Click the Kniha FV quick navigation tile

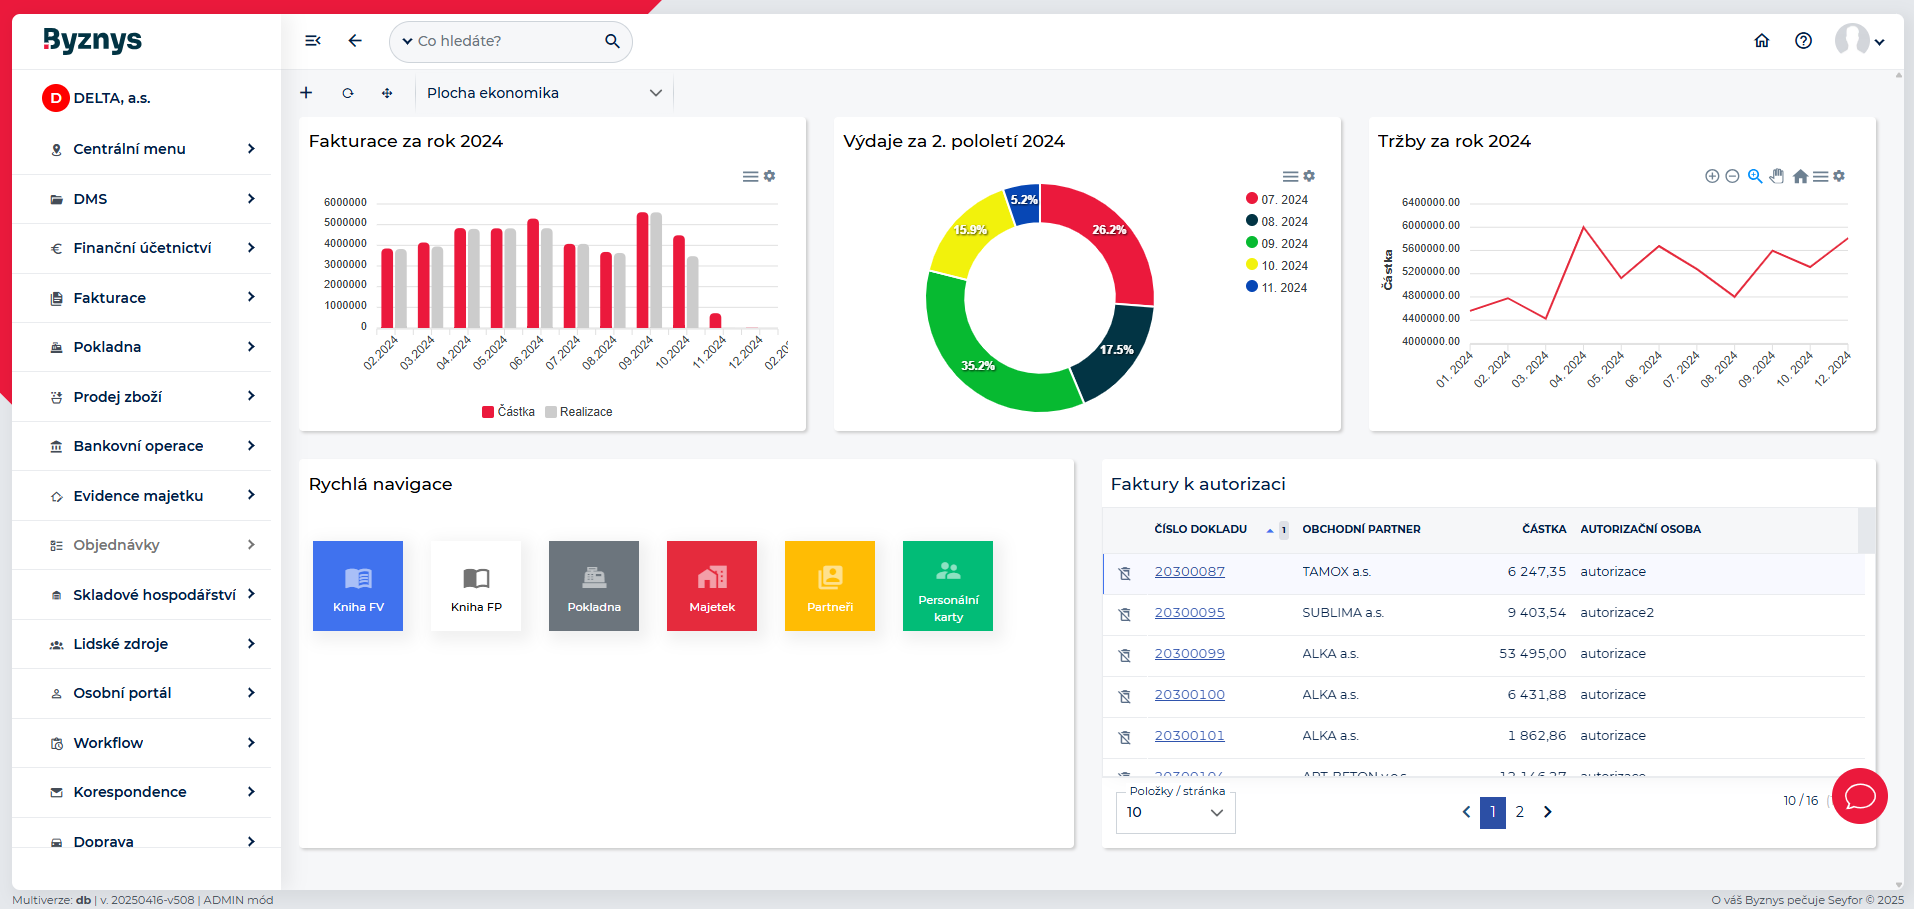[358, 586]
